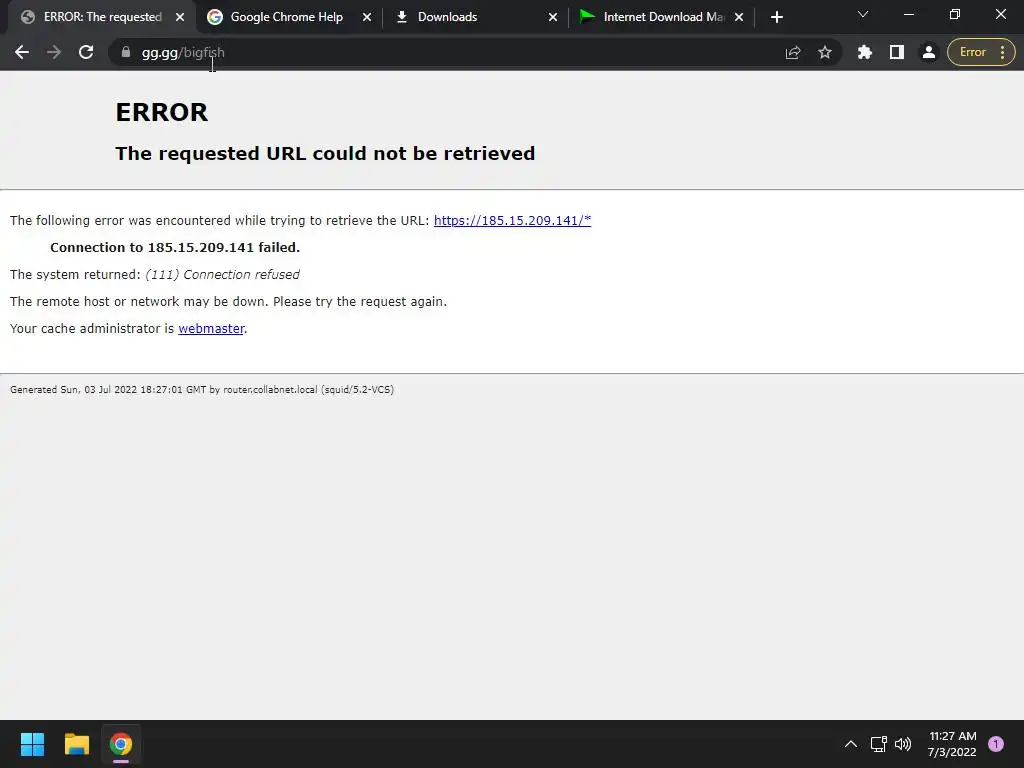
Task: Select "Connection to 185.15.209.141 failed." text
Action: click(x=175, y=248)
